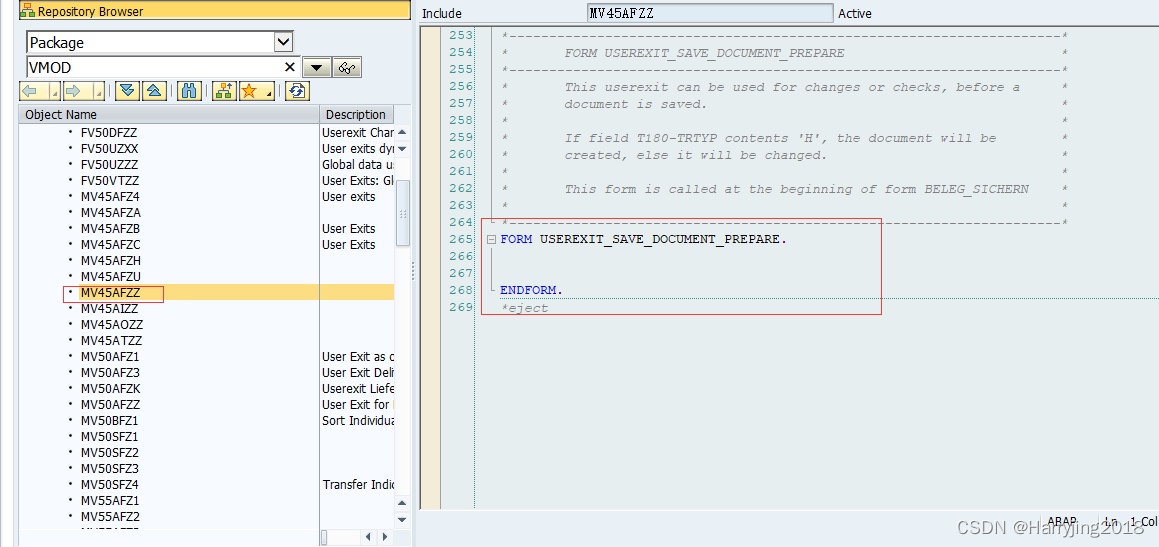Place cursor on FORM USEREXIT_SAVE_DOCUMENT_PREPARE line

coord(644,239)
